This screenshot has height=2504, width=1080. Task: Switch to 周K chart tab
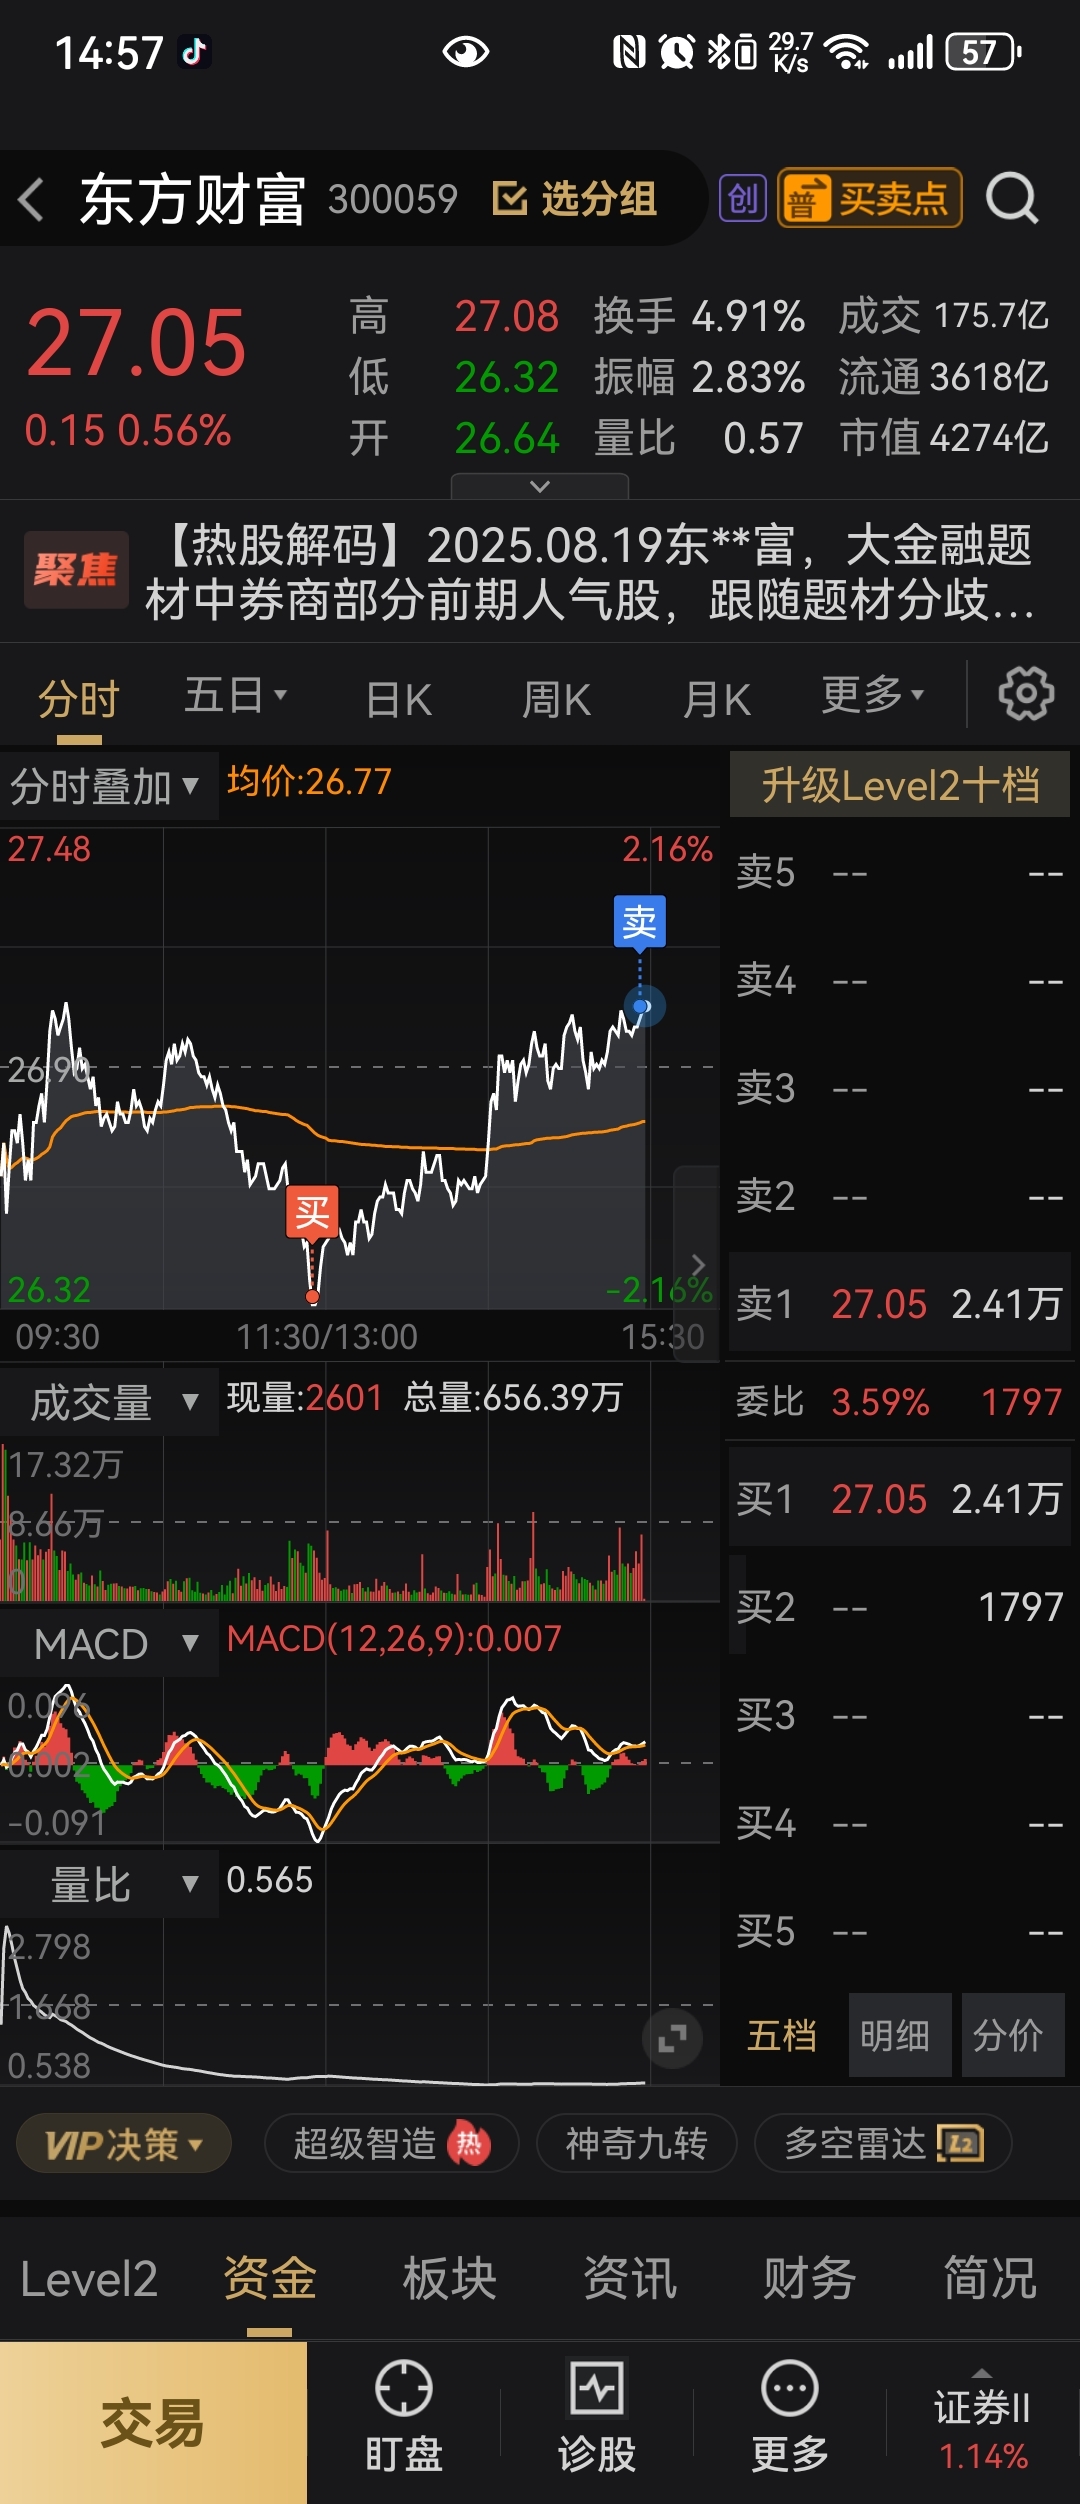click(x=556, y=699)
